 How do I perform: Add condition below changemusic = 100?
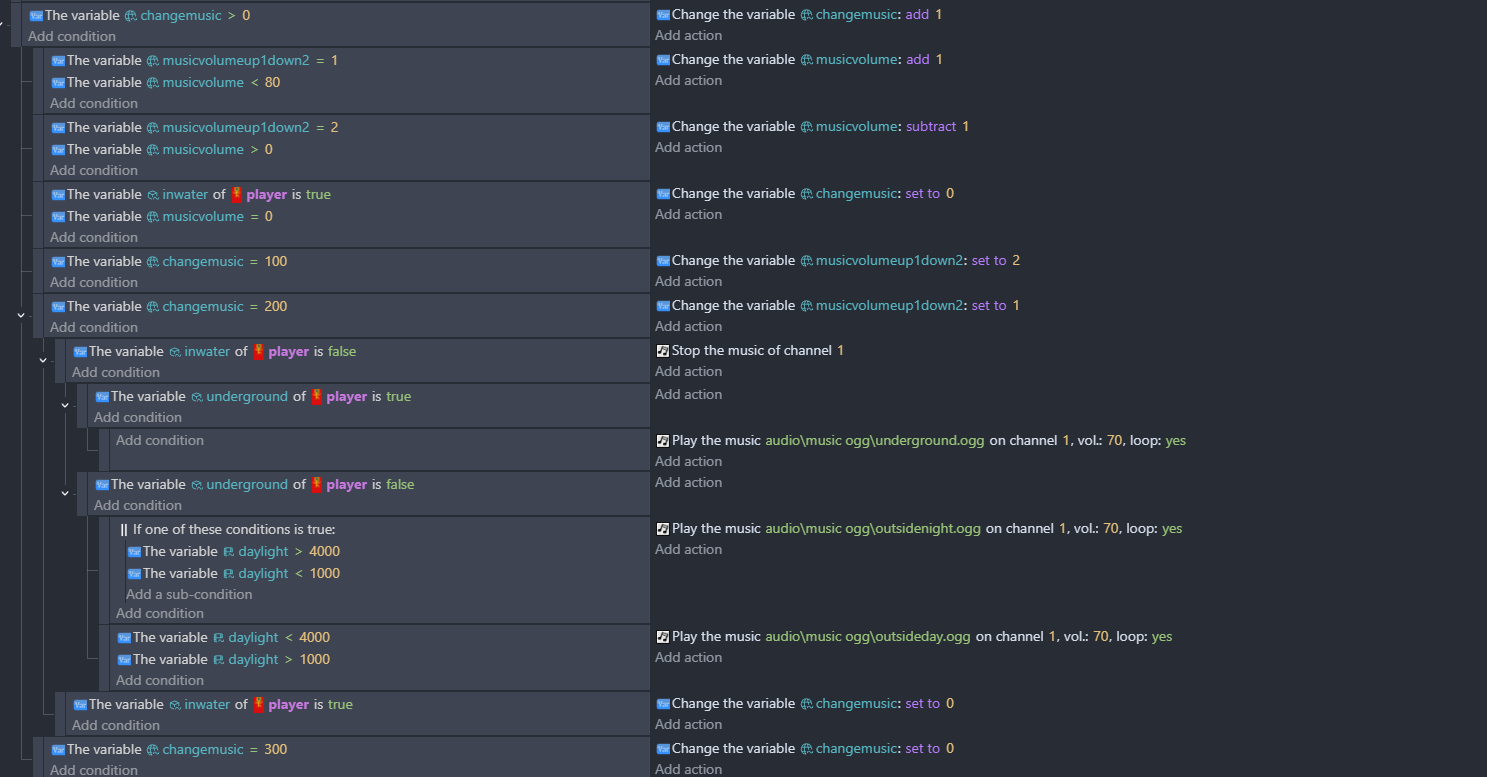pyautogui.click(x=94, y=282)
